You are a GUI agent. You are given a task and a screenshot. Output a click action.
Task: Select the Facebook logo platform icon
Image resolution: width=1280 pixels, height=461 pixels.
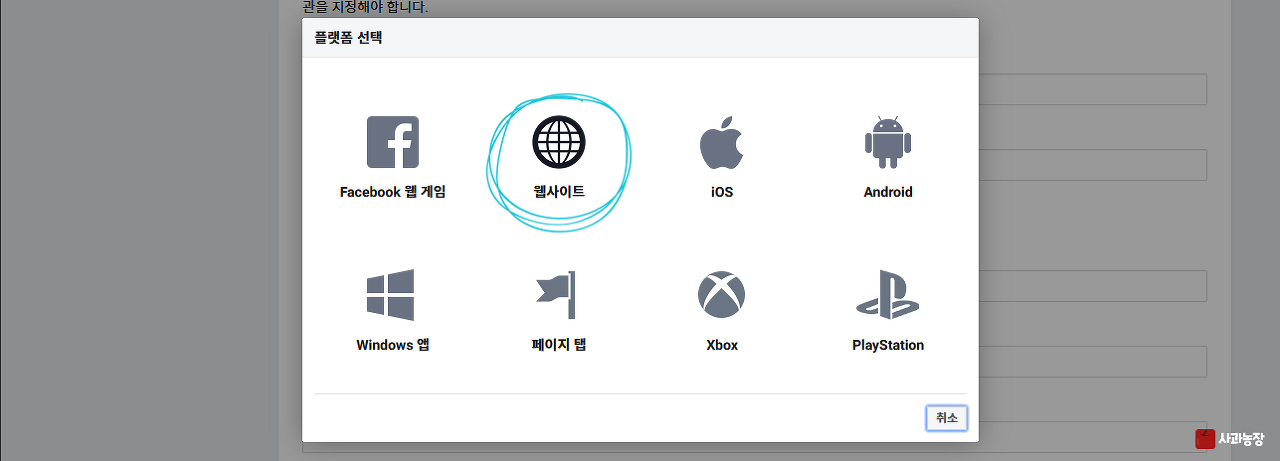click(x=393, y=142)
